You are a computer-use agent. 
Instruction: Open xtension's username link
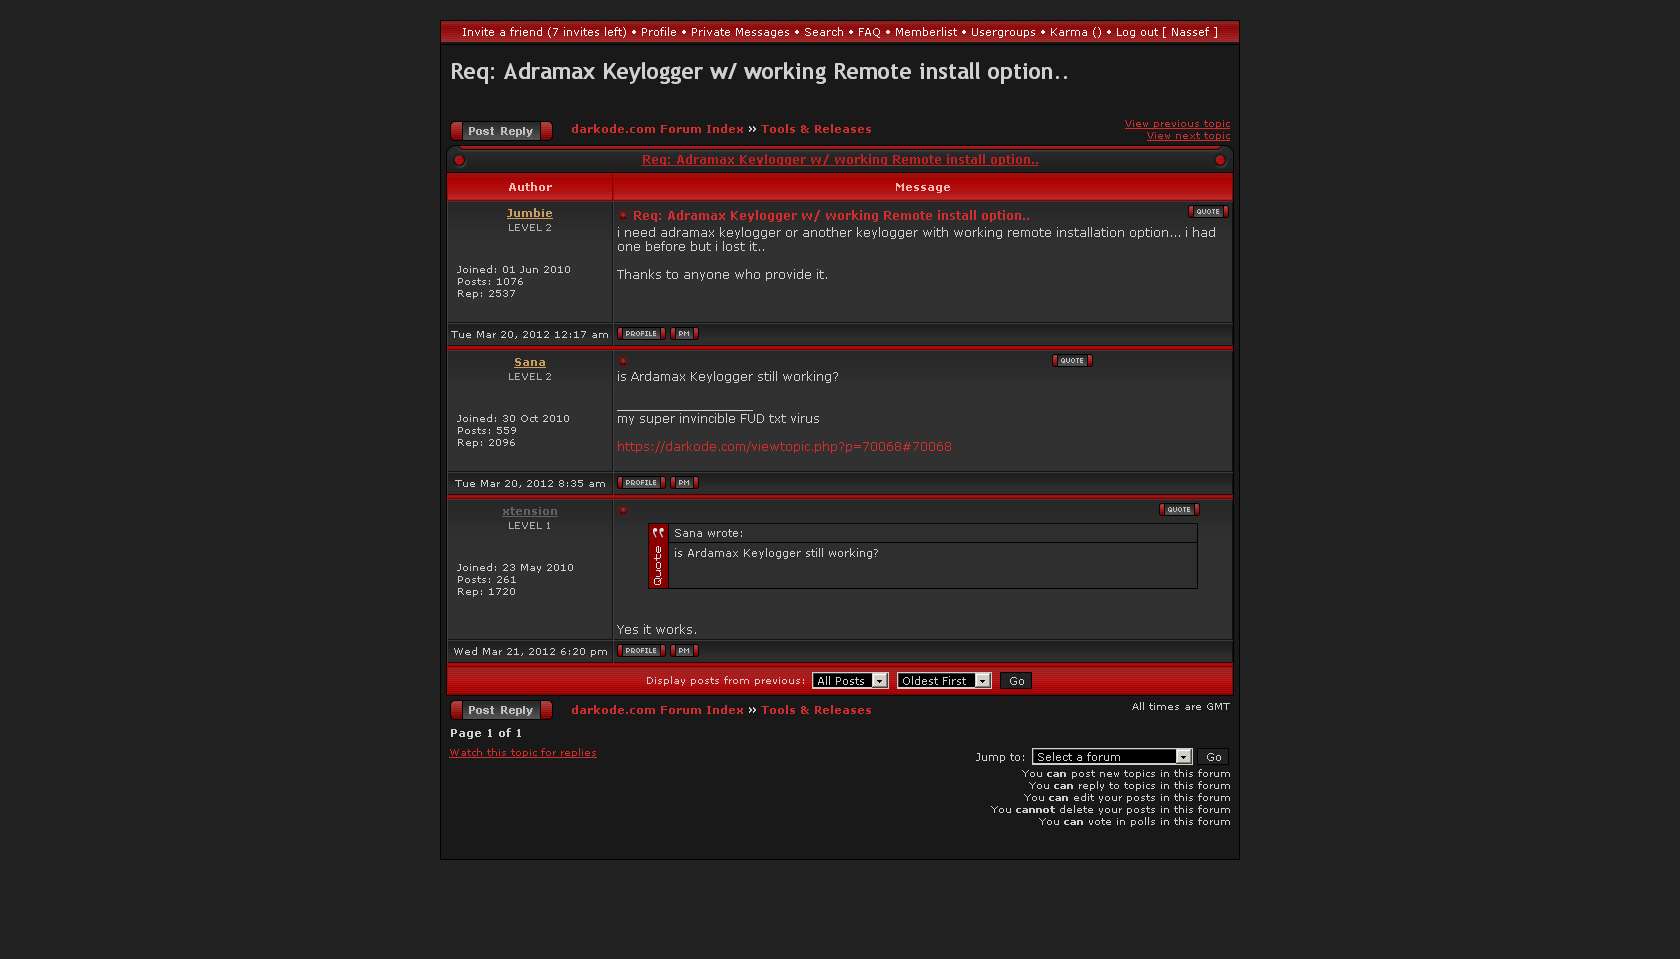(529, 511)
